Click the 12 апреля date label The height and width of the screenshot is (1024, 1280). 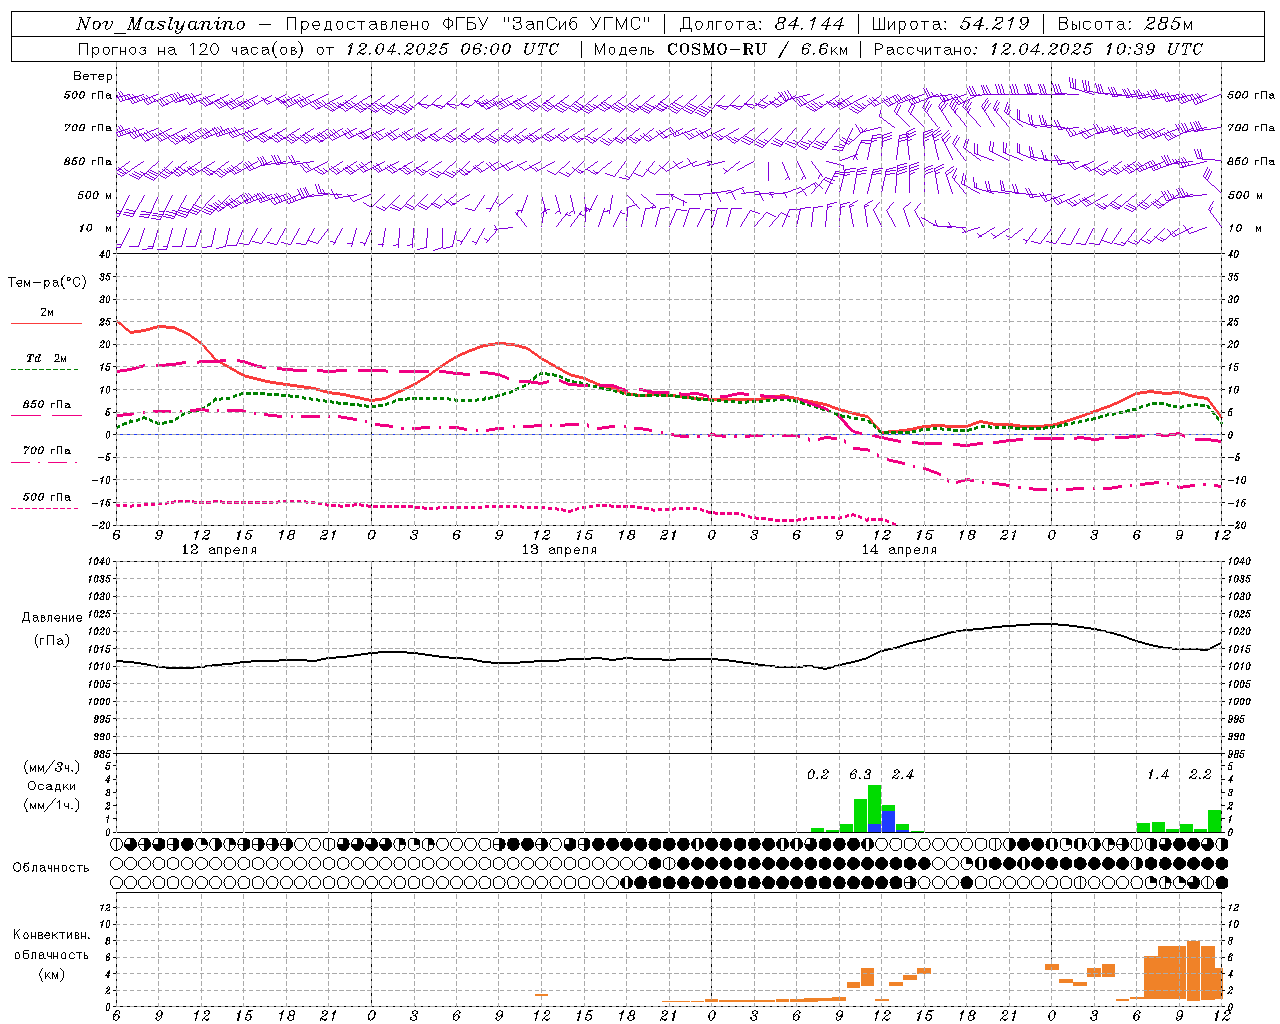pyautogui.click(x=219, y=550)
